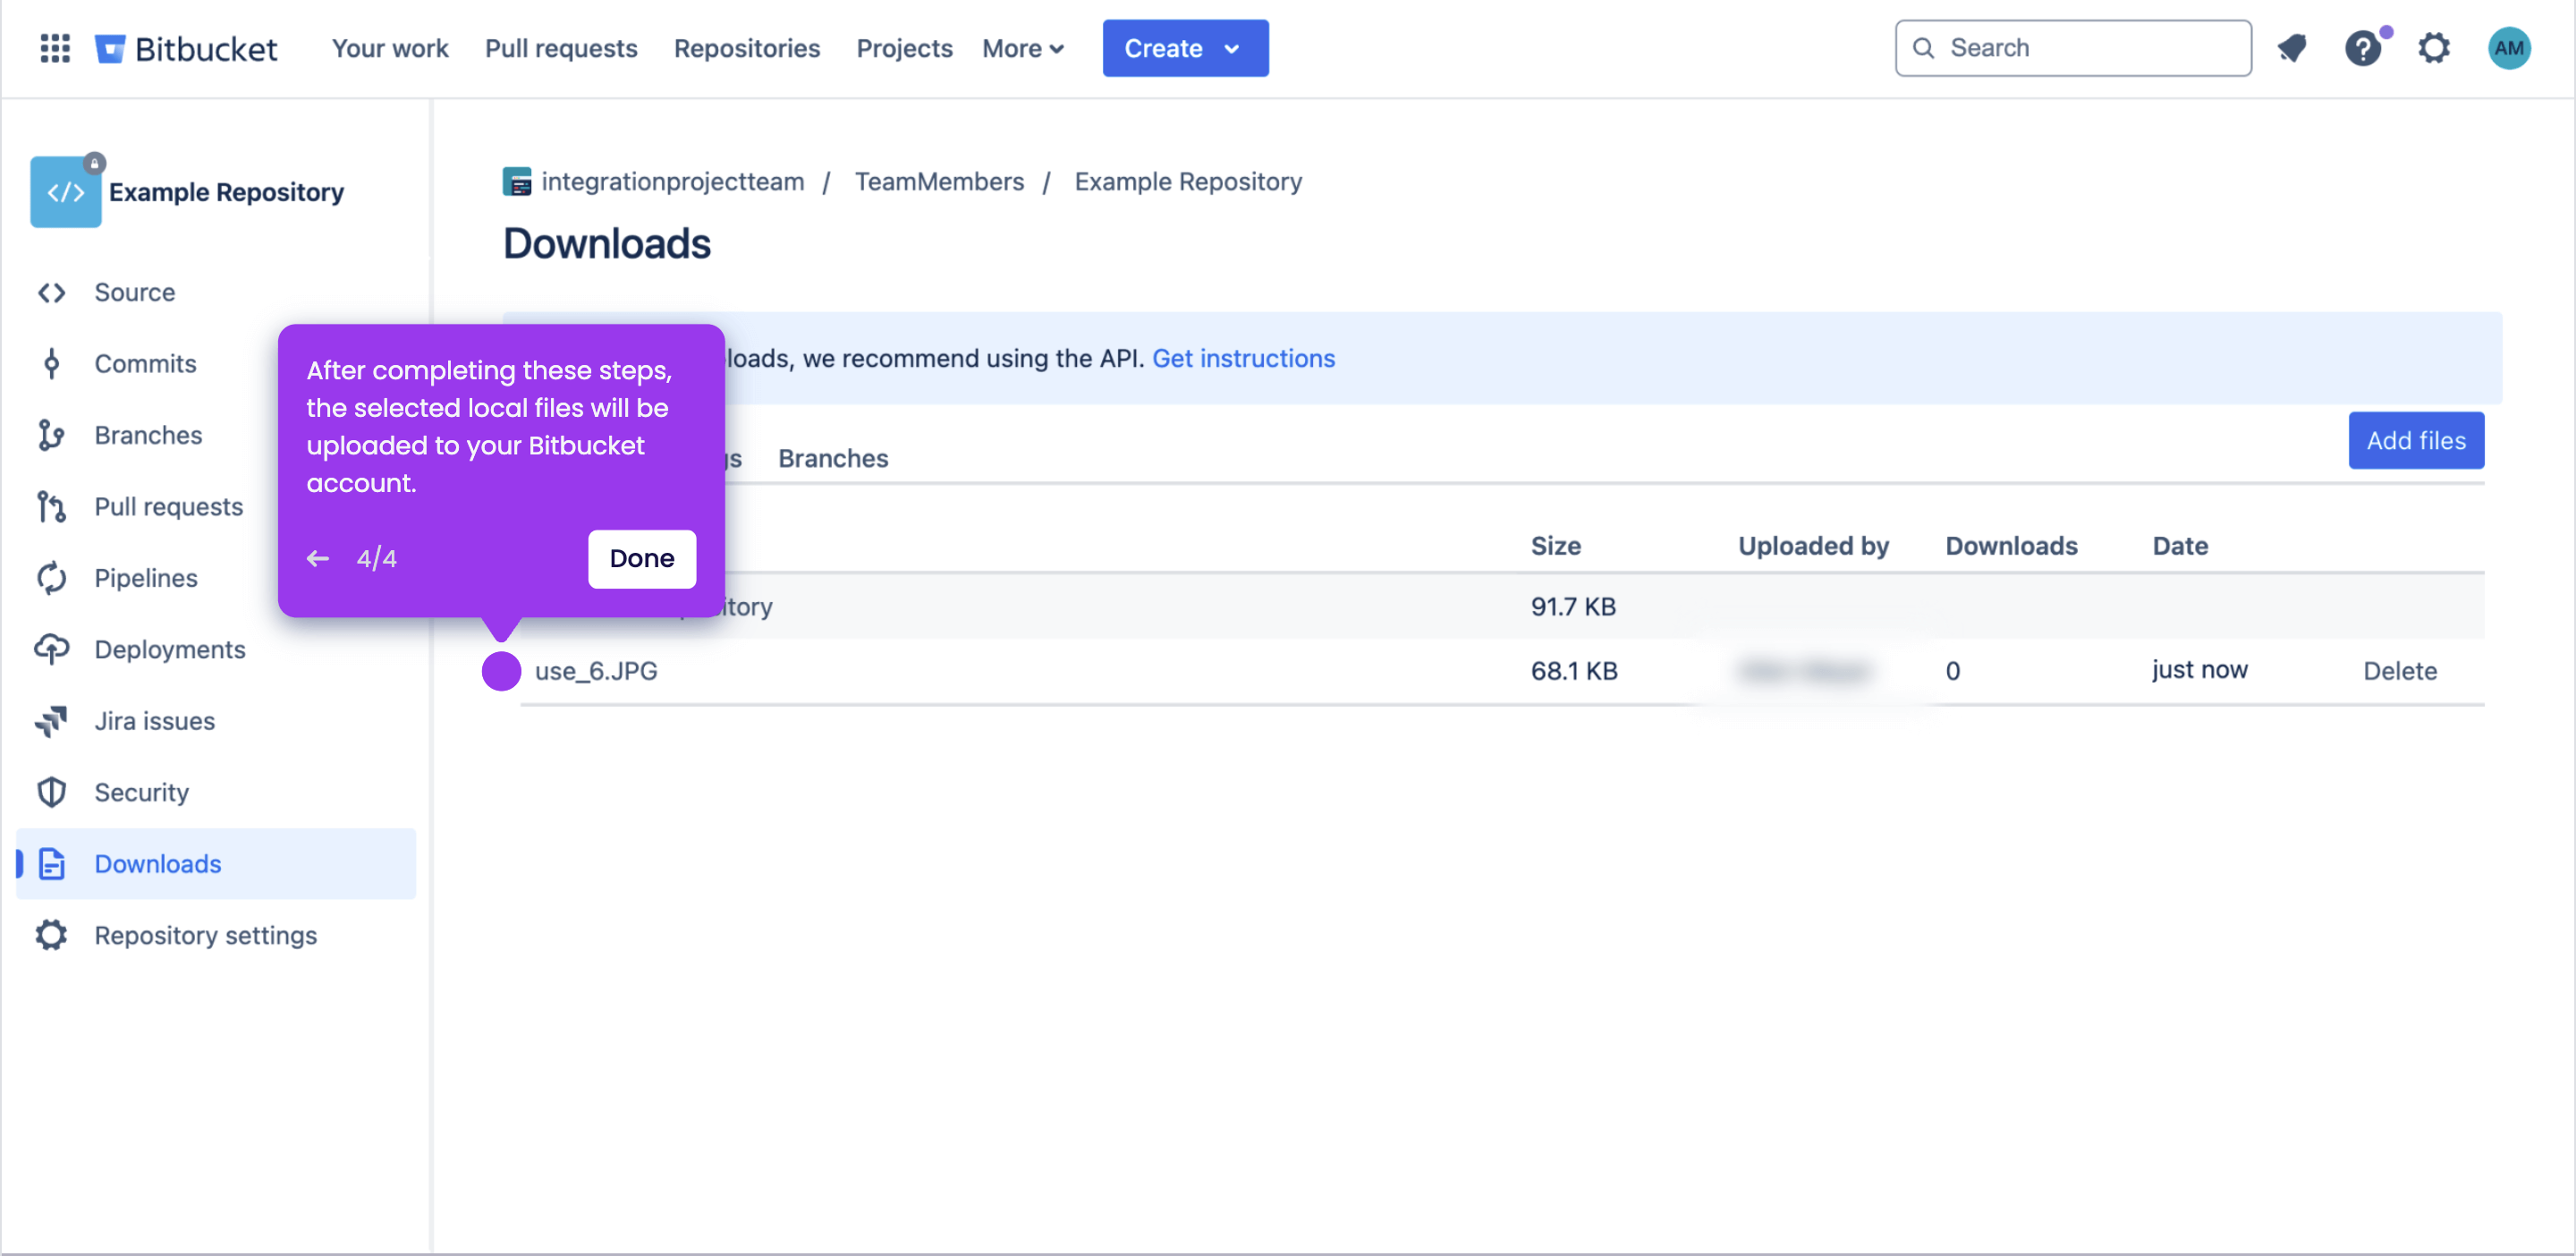The width and height of the screenshot is (2576, 1256).
Task: Open Repositories in top navigation
Action: [747, 48]
